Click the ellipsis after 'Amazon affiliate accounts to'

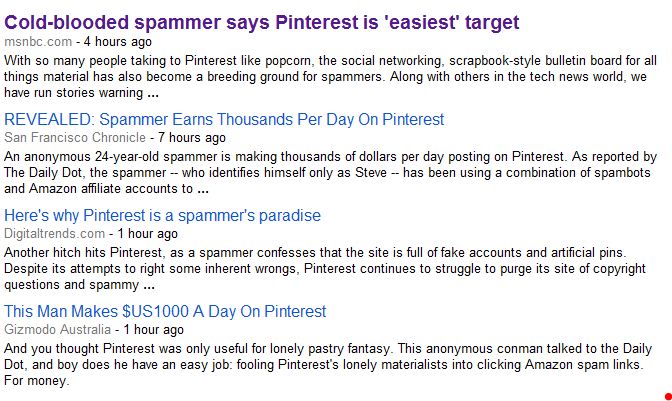click(203, 189)
